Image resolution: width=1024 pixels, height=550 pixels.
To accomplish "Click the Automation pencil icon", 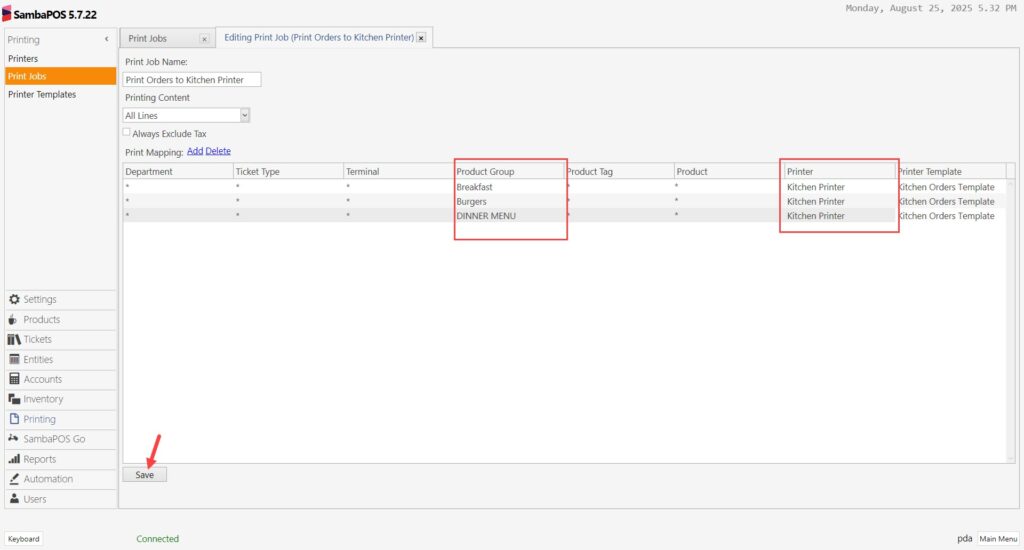I will tap(14, 479).
